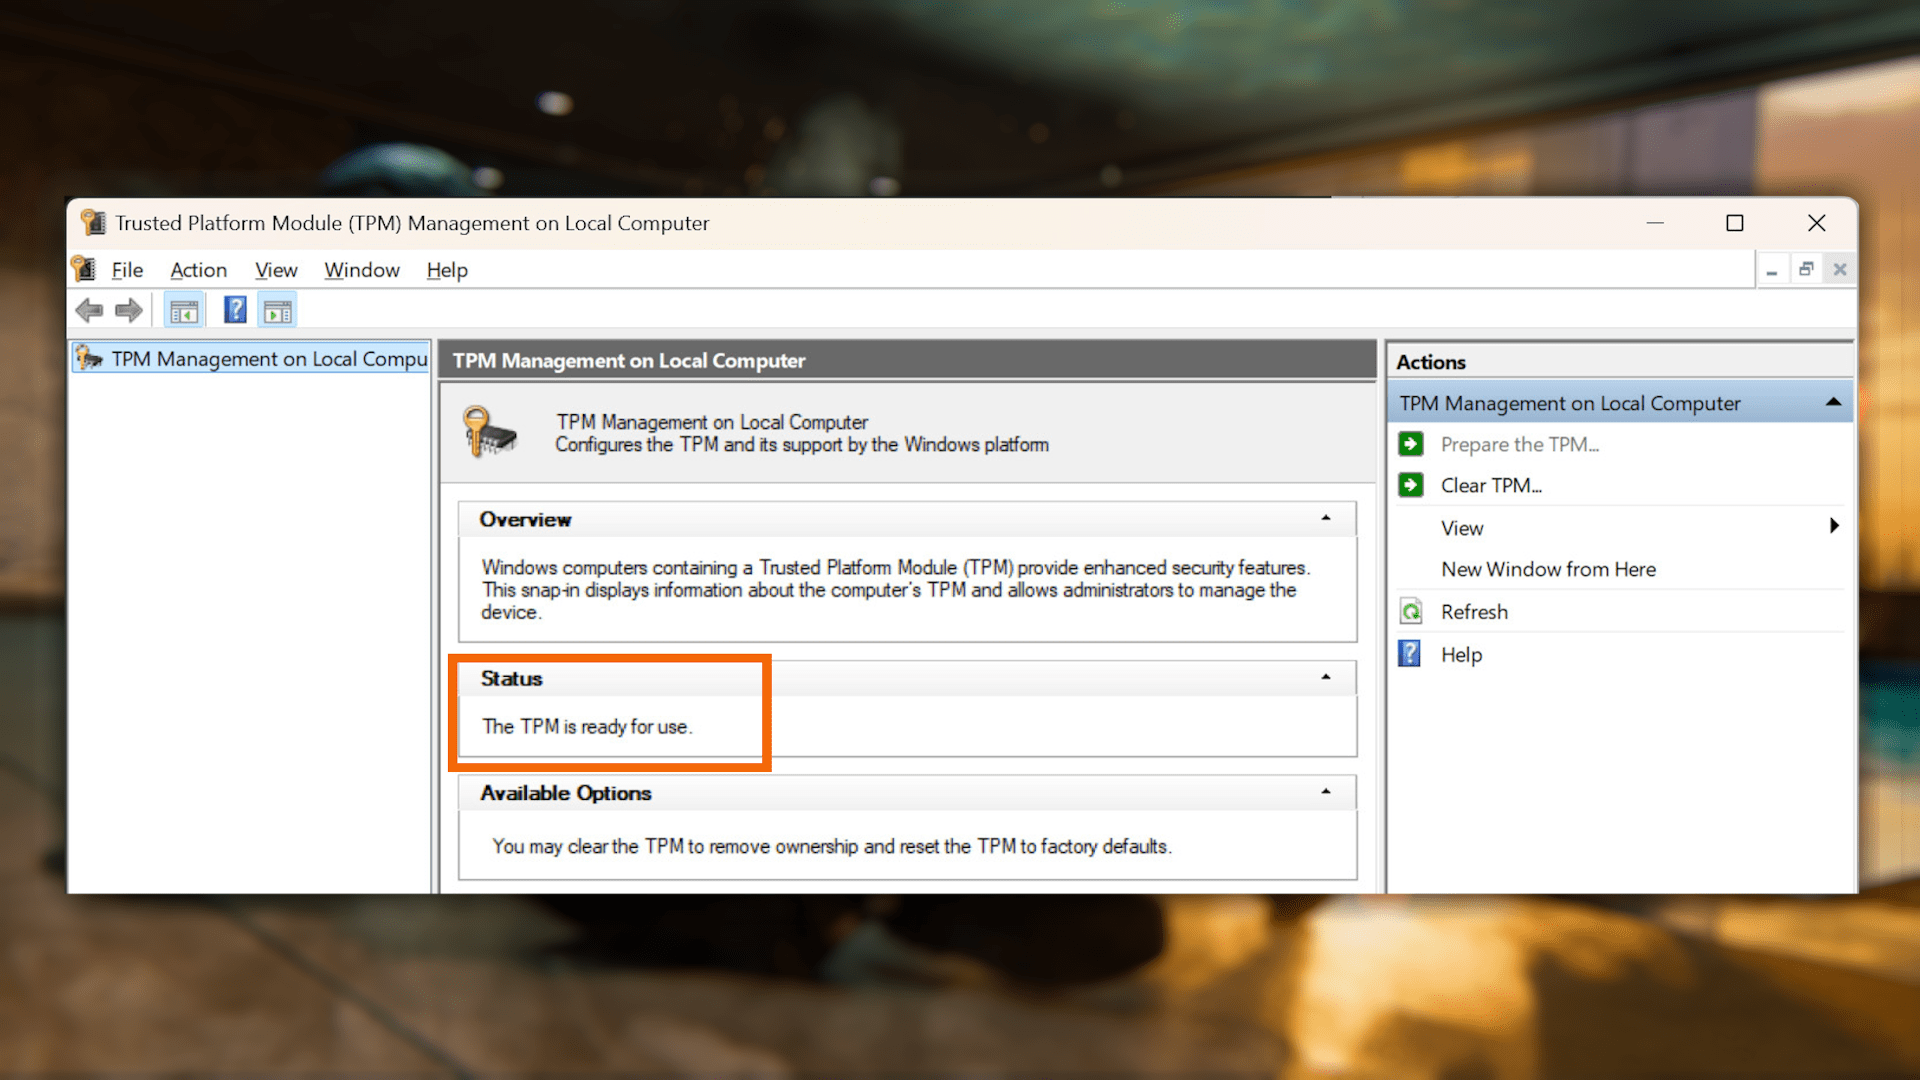1920x1080 pixels.
Task: Open the File menu
Action: click(127, 270)
